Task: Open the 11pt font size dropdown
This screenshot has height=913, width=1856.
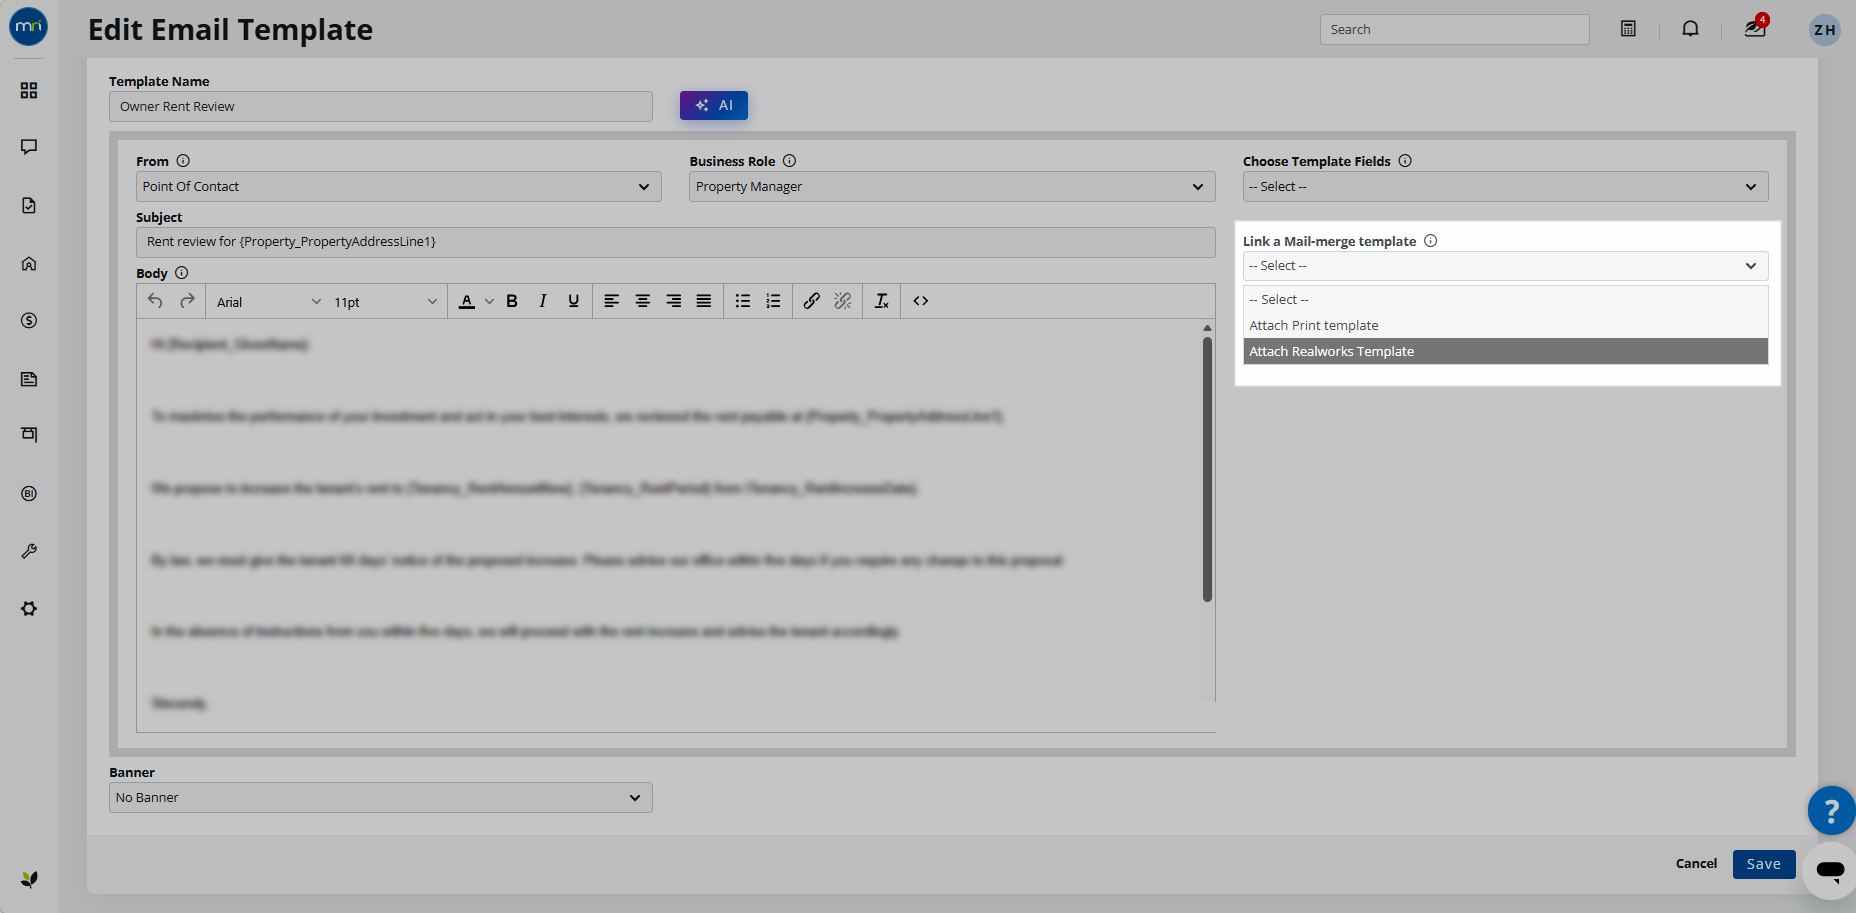Action: pos(385,302)
